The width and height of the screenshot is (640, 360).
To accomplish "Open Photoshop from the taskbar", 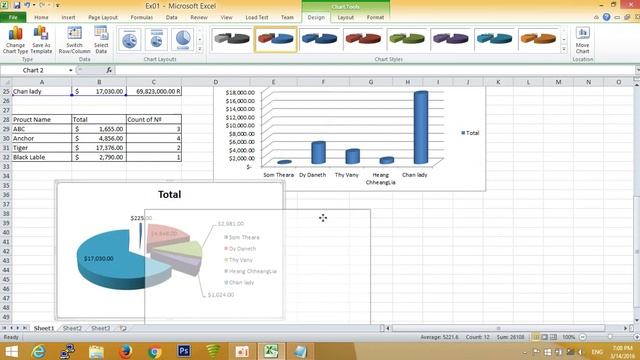I will coord(184,351).
